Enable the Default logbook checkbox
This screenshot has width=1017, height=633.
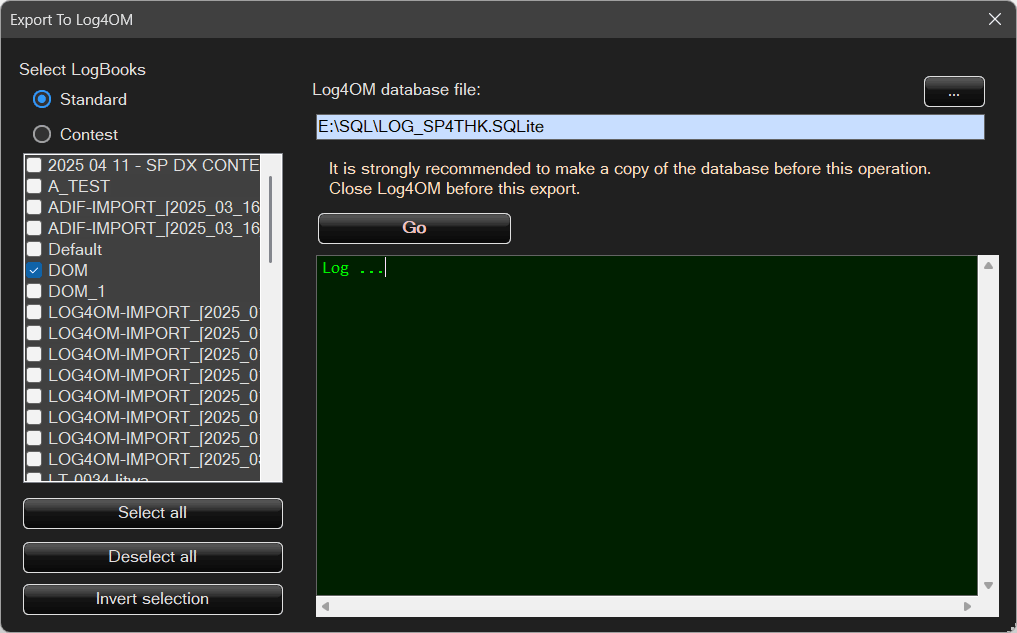[x=34, y=249]
